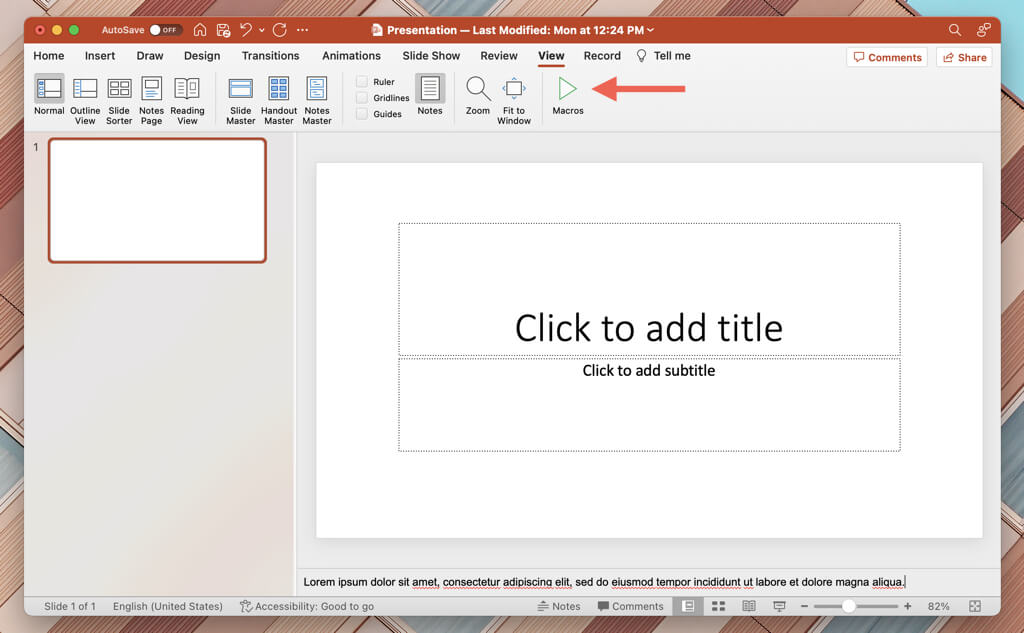This screenshot has width=1024, height=633.
Task: Open the quick access more options ellipsis
Action: 303,30
